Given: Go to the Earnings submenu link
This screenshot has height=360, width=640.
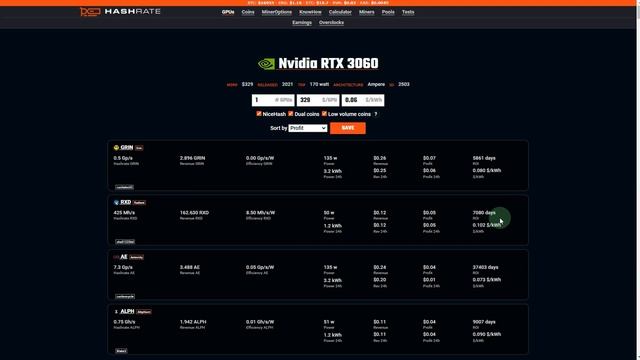Looking at the screenshot, I should pos(302,23).
